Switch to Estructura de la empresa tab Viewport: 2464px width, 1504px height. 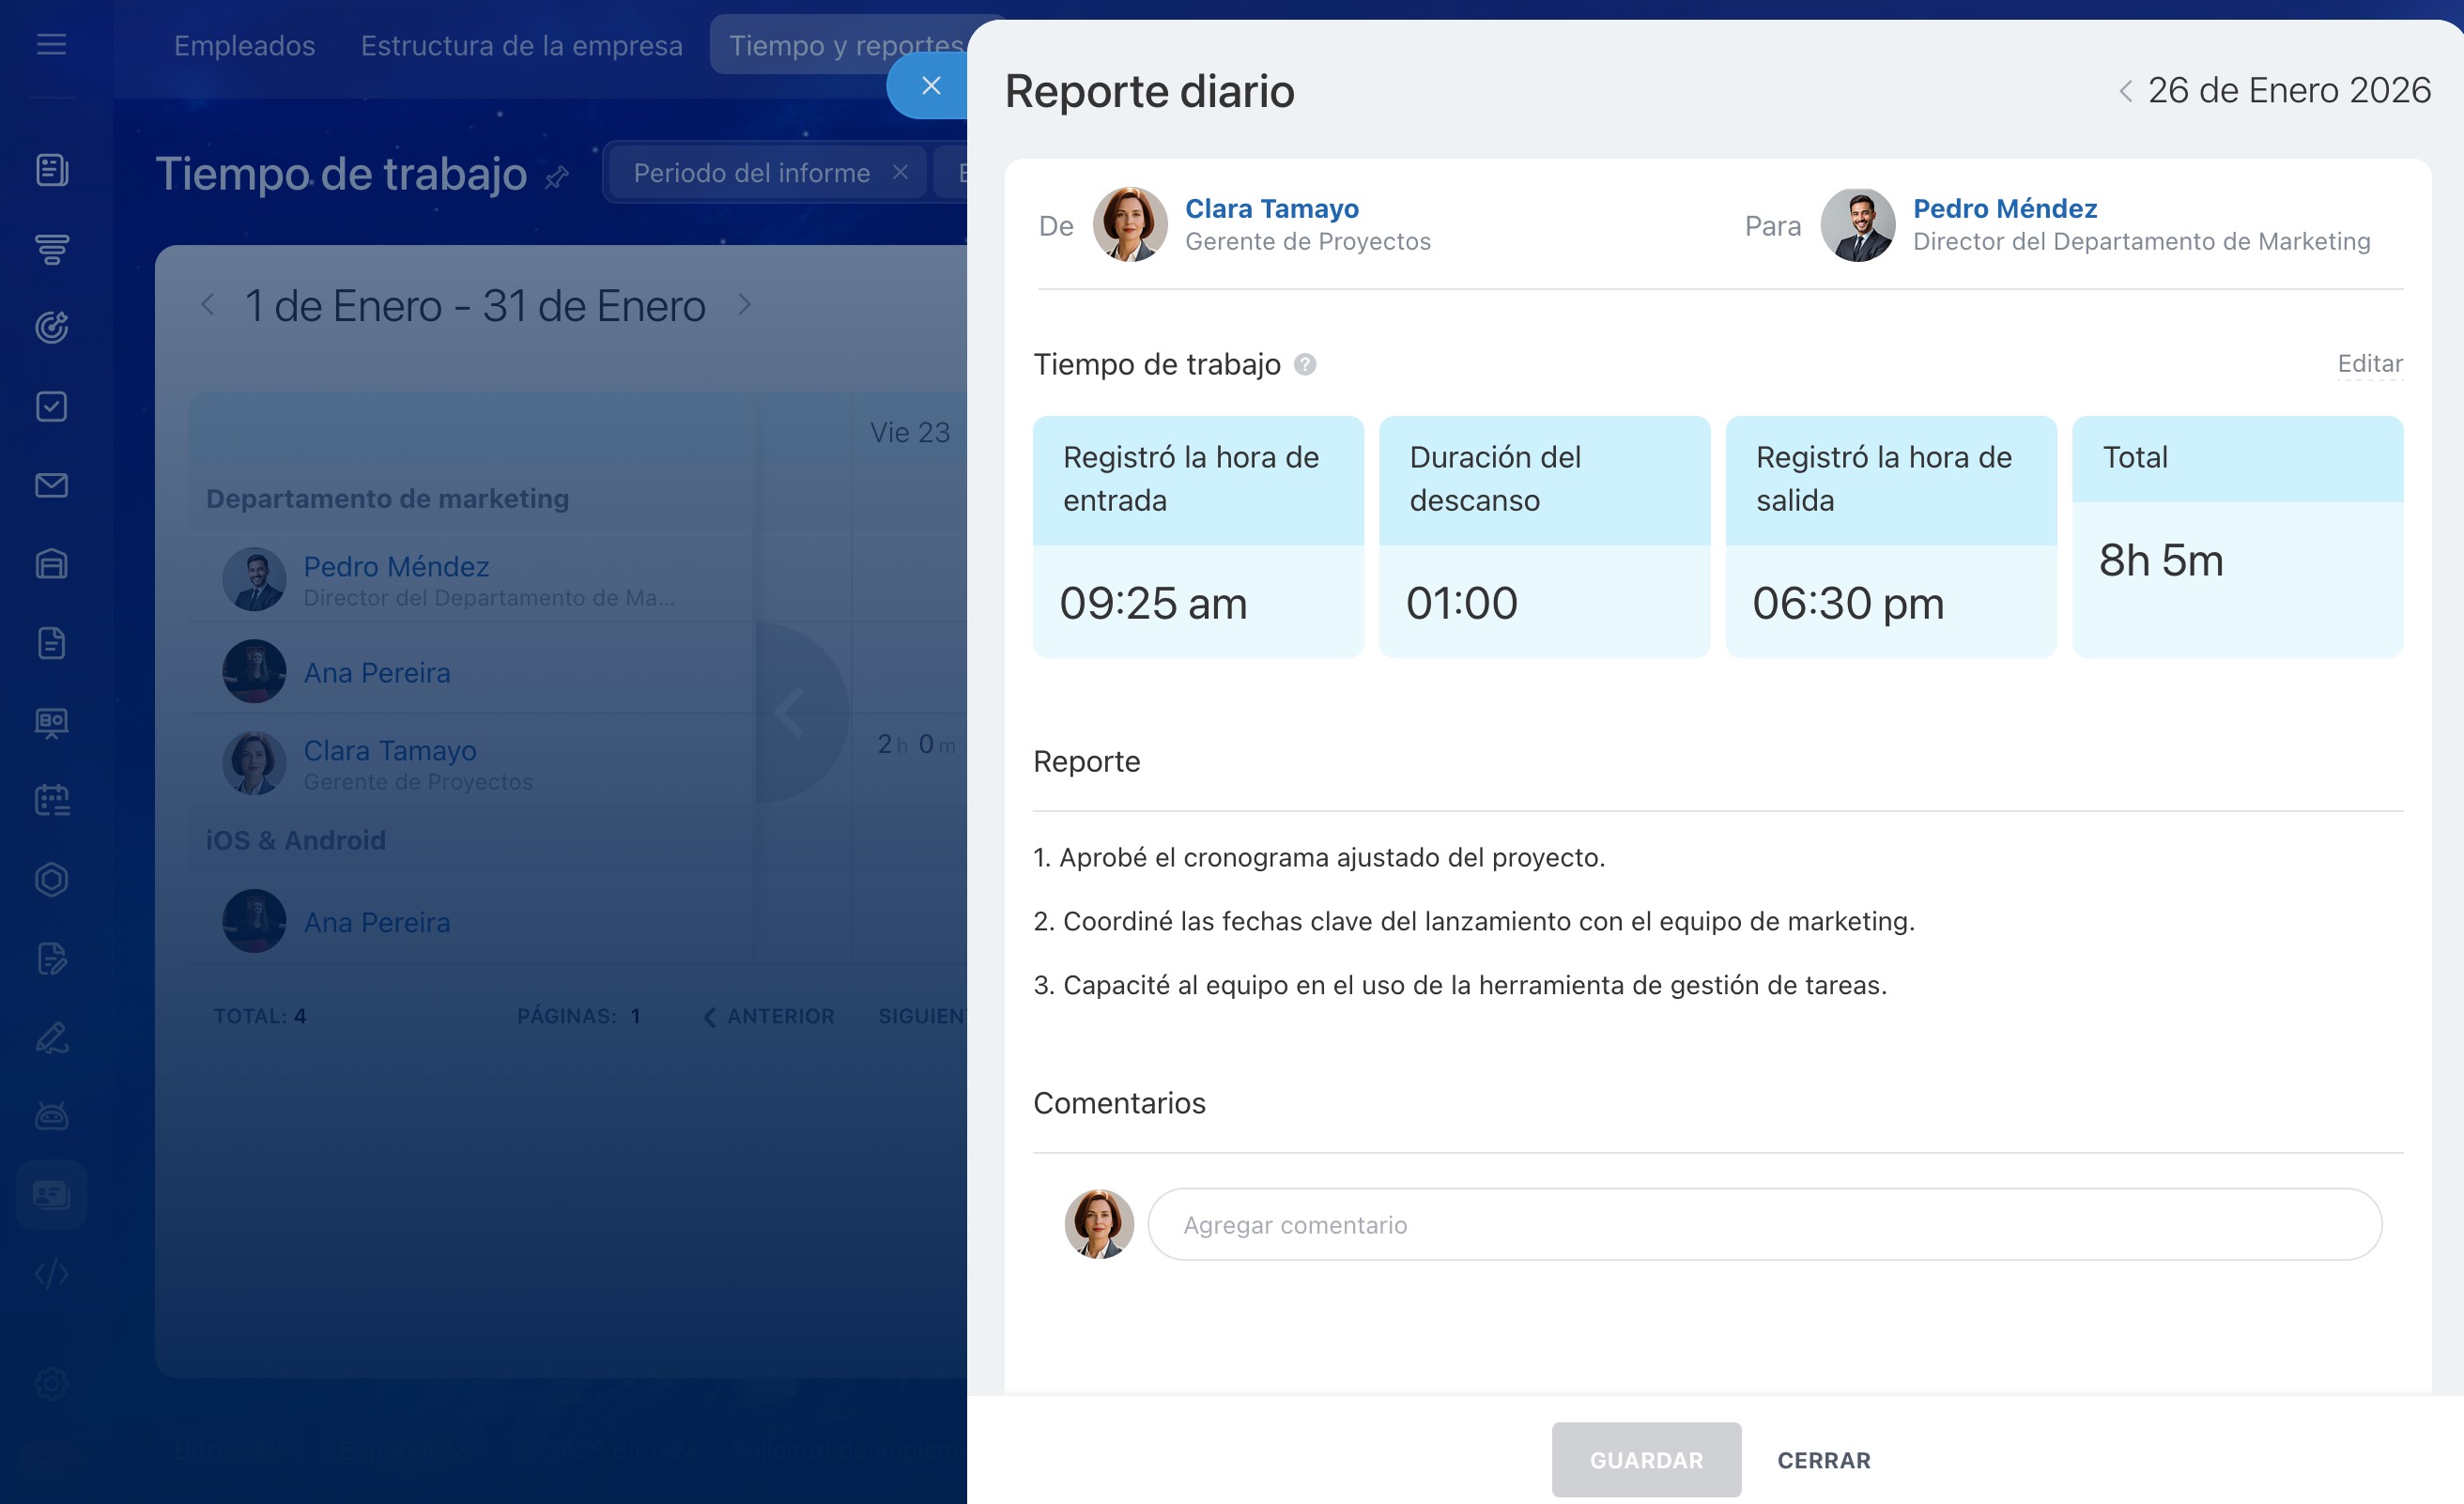point(521,45)
